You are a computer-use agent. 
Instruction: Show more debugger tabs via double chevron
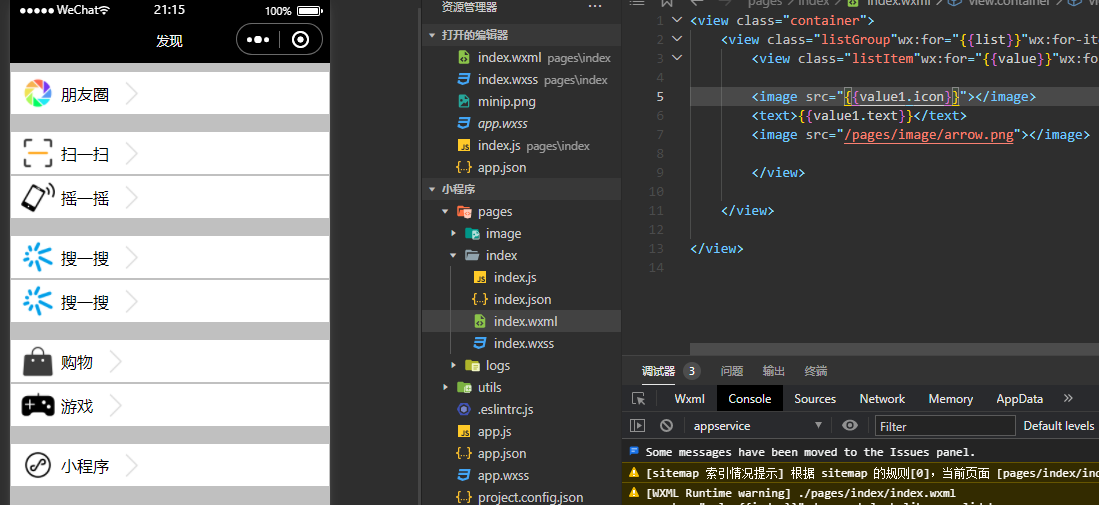pyautogui.click(x=1068, y=398)
